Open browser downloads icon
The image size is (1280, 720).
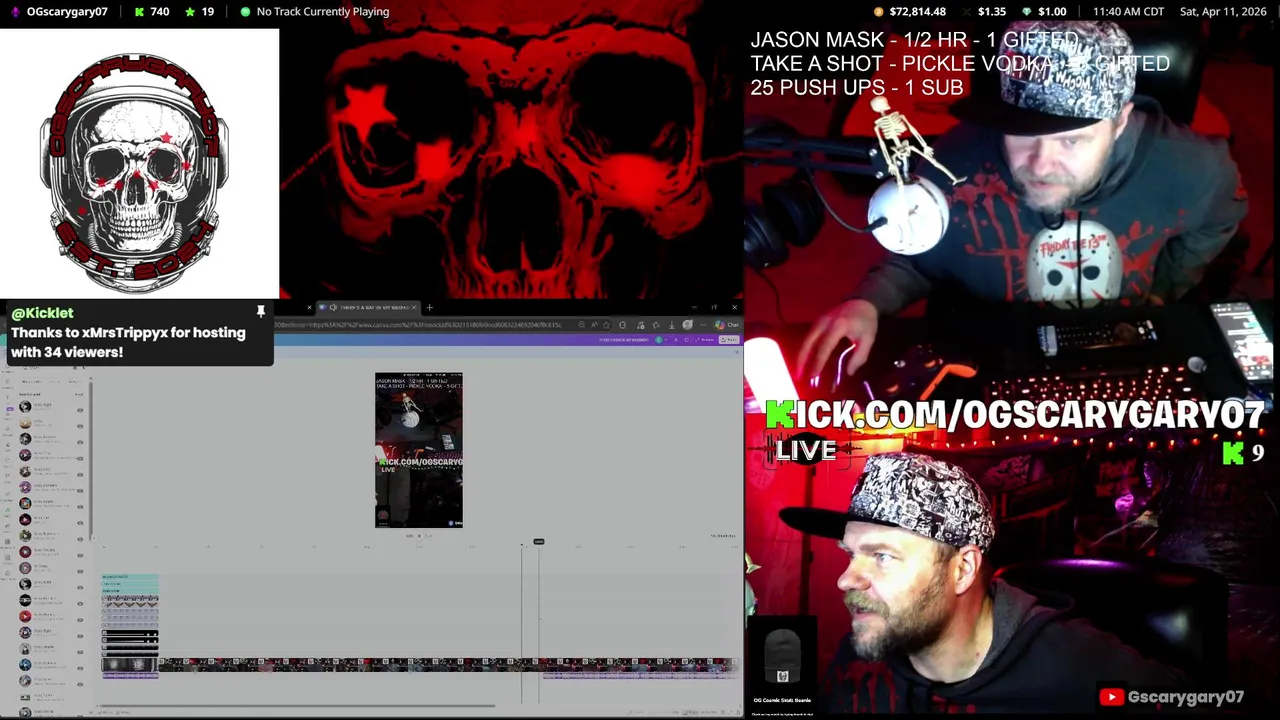tap(671, 325)
